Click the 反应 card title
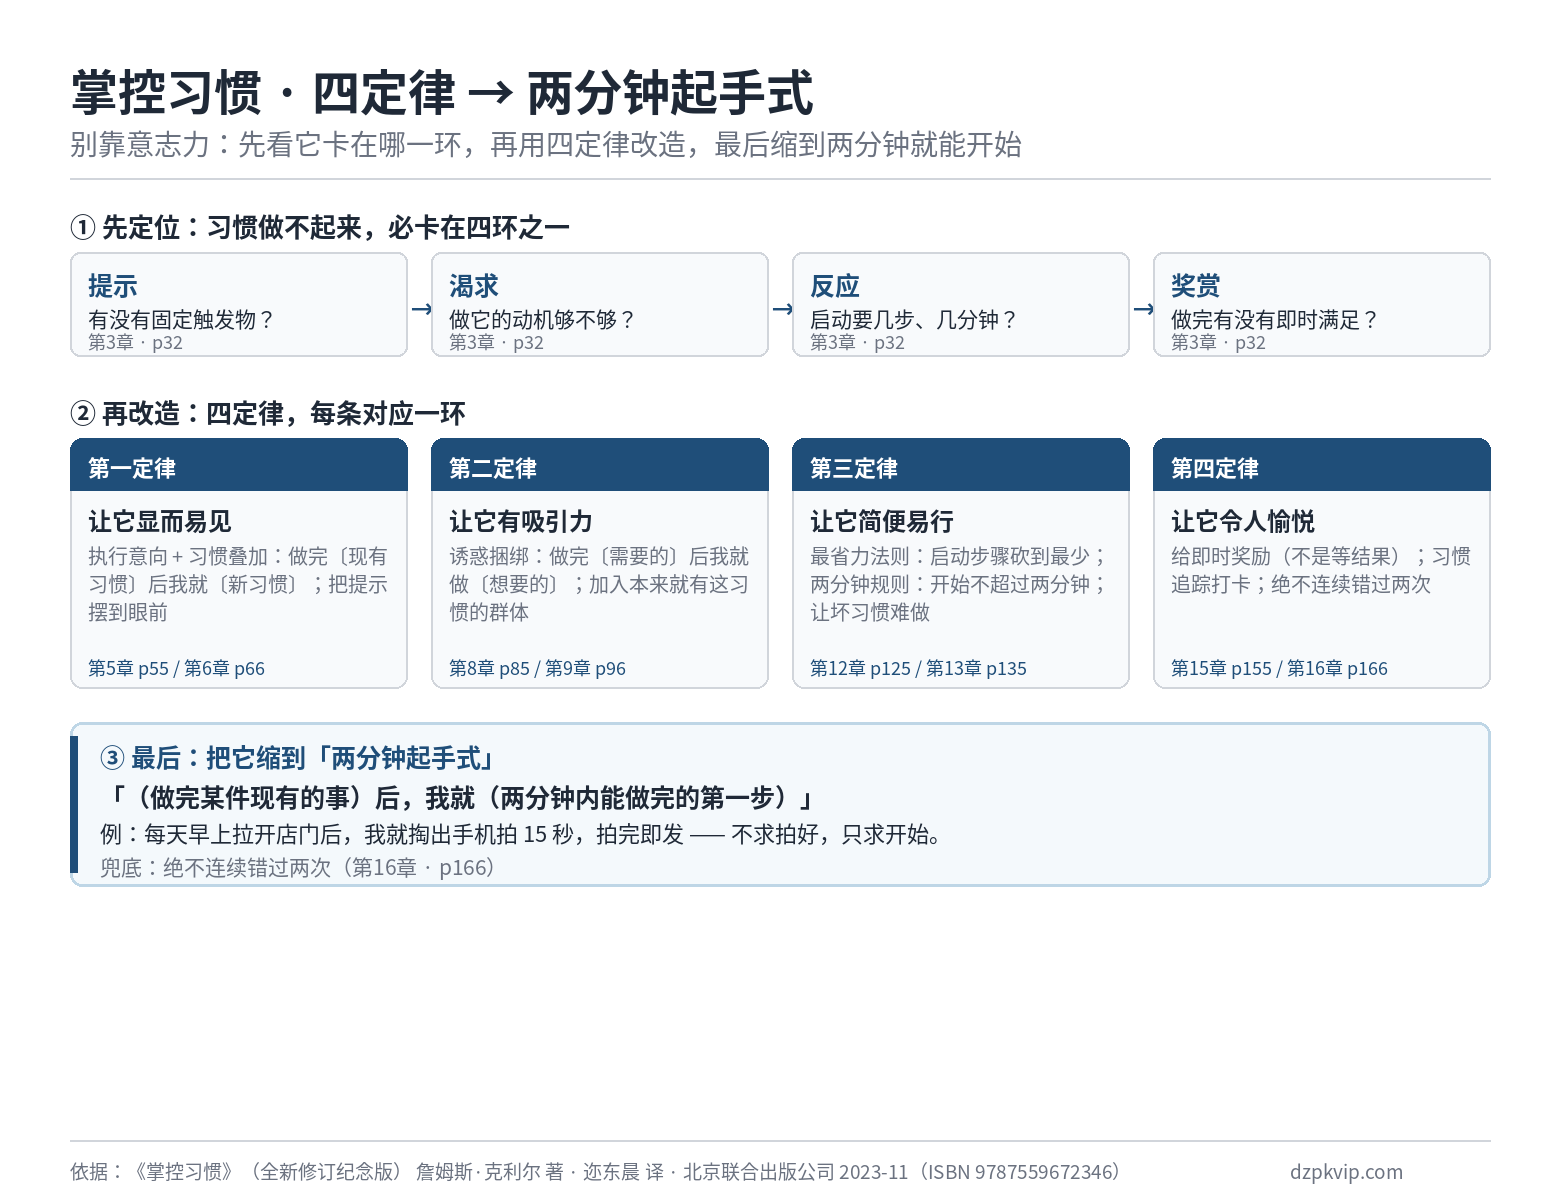The height and width of the screenshot is (1200, 1560). click(835, 286)
